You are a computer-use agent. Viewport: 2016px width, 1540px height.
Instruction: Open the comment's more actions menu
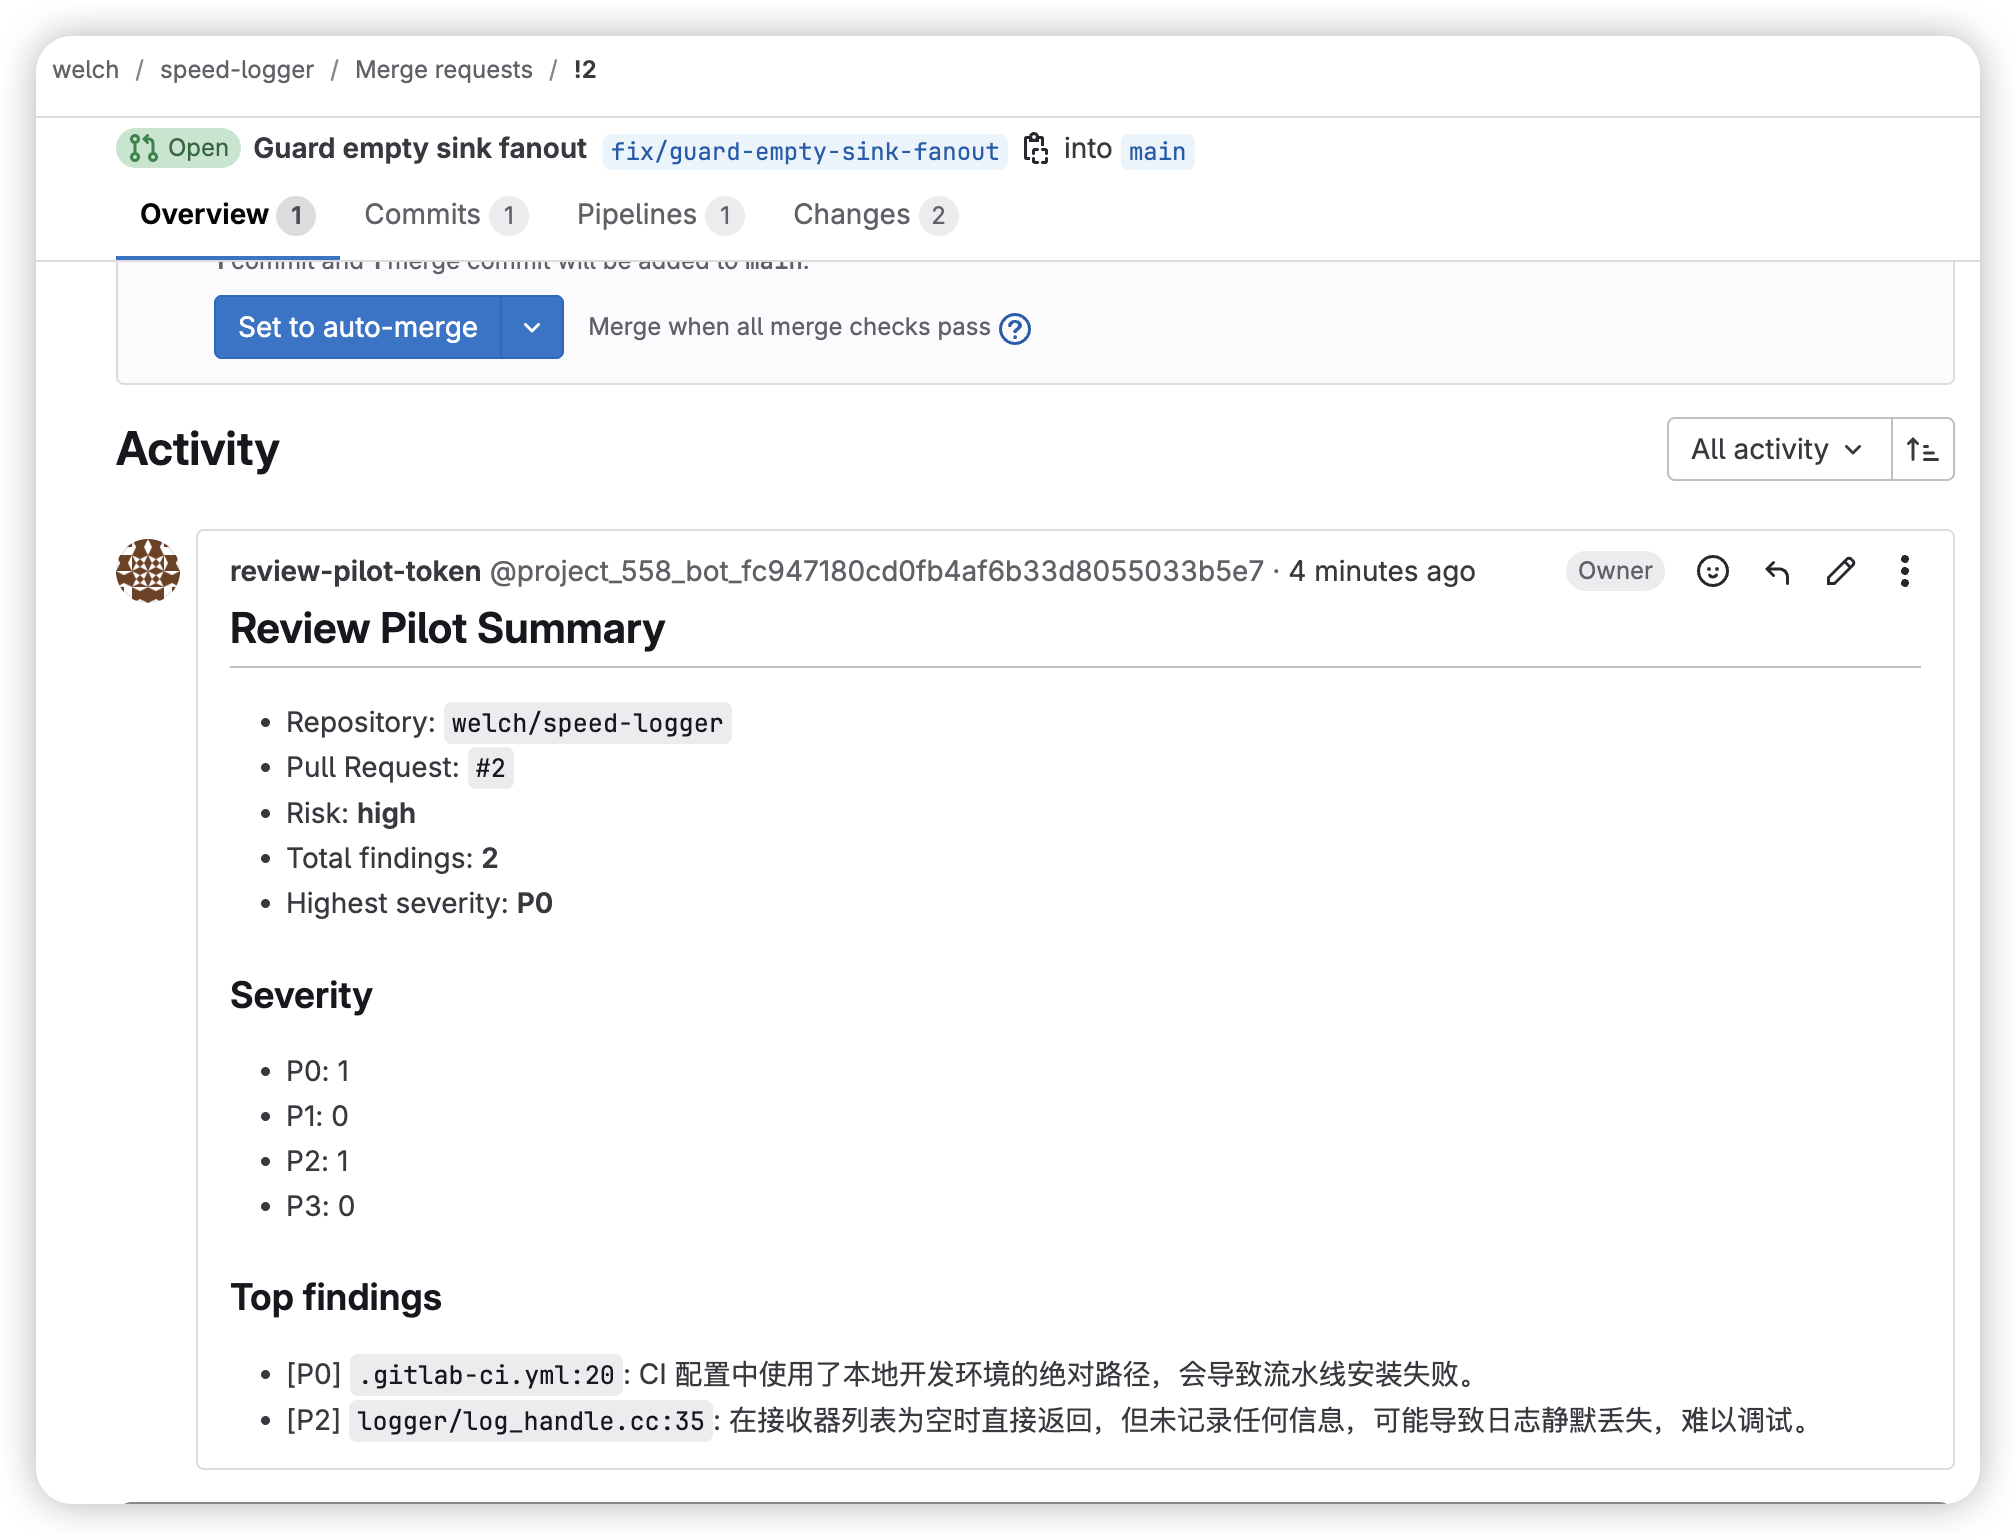tap(1905, 571)
